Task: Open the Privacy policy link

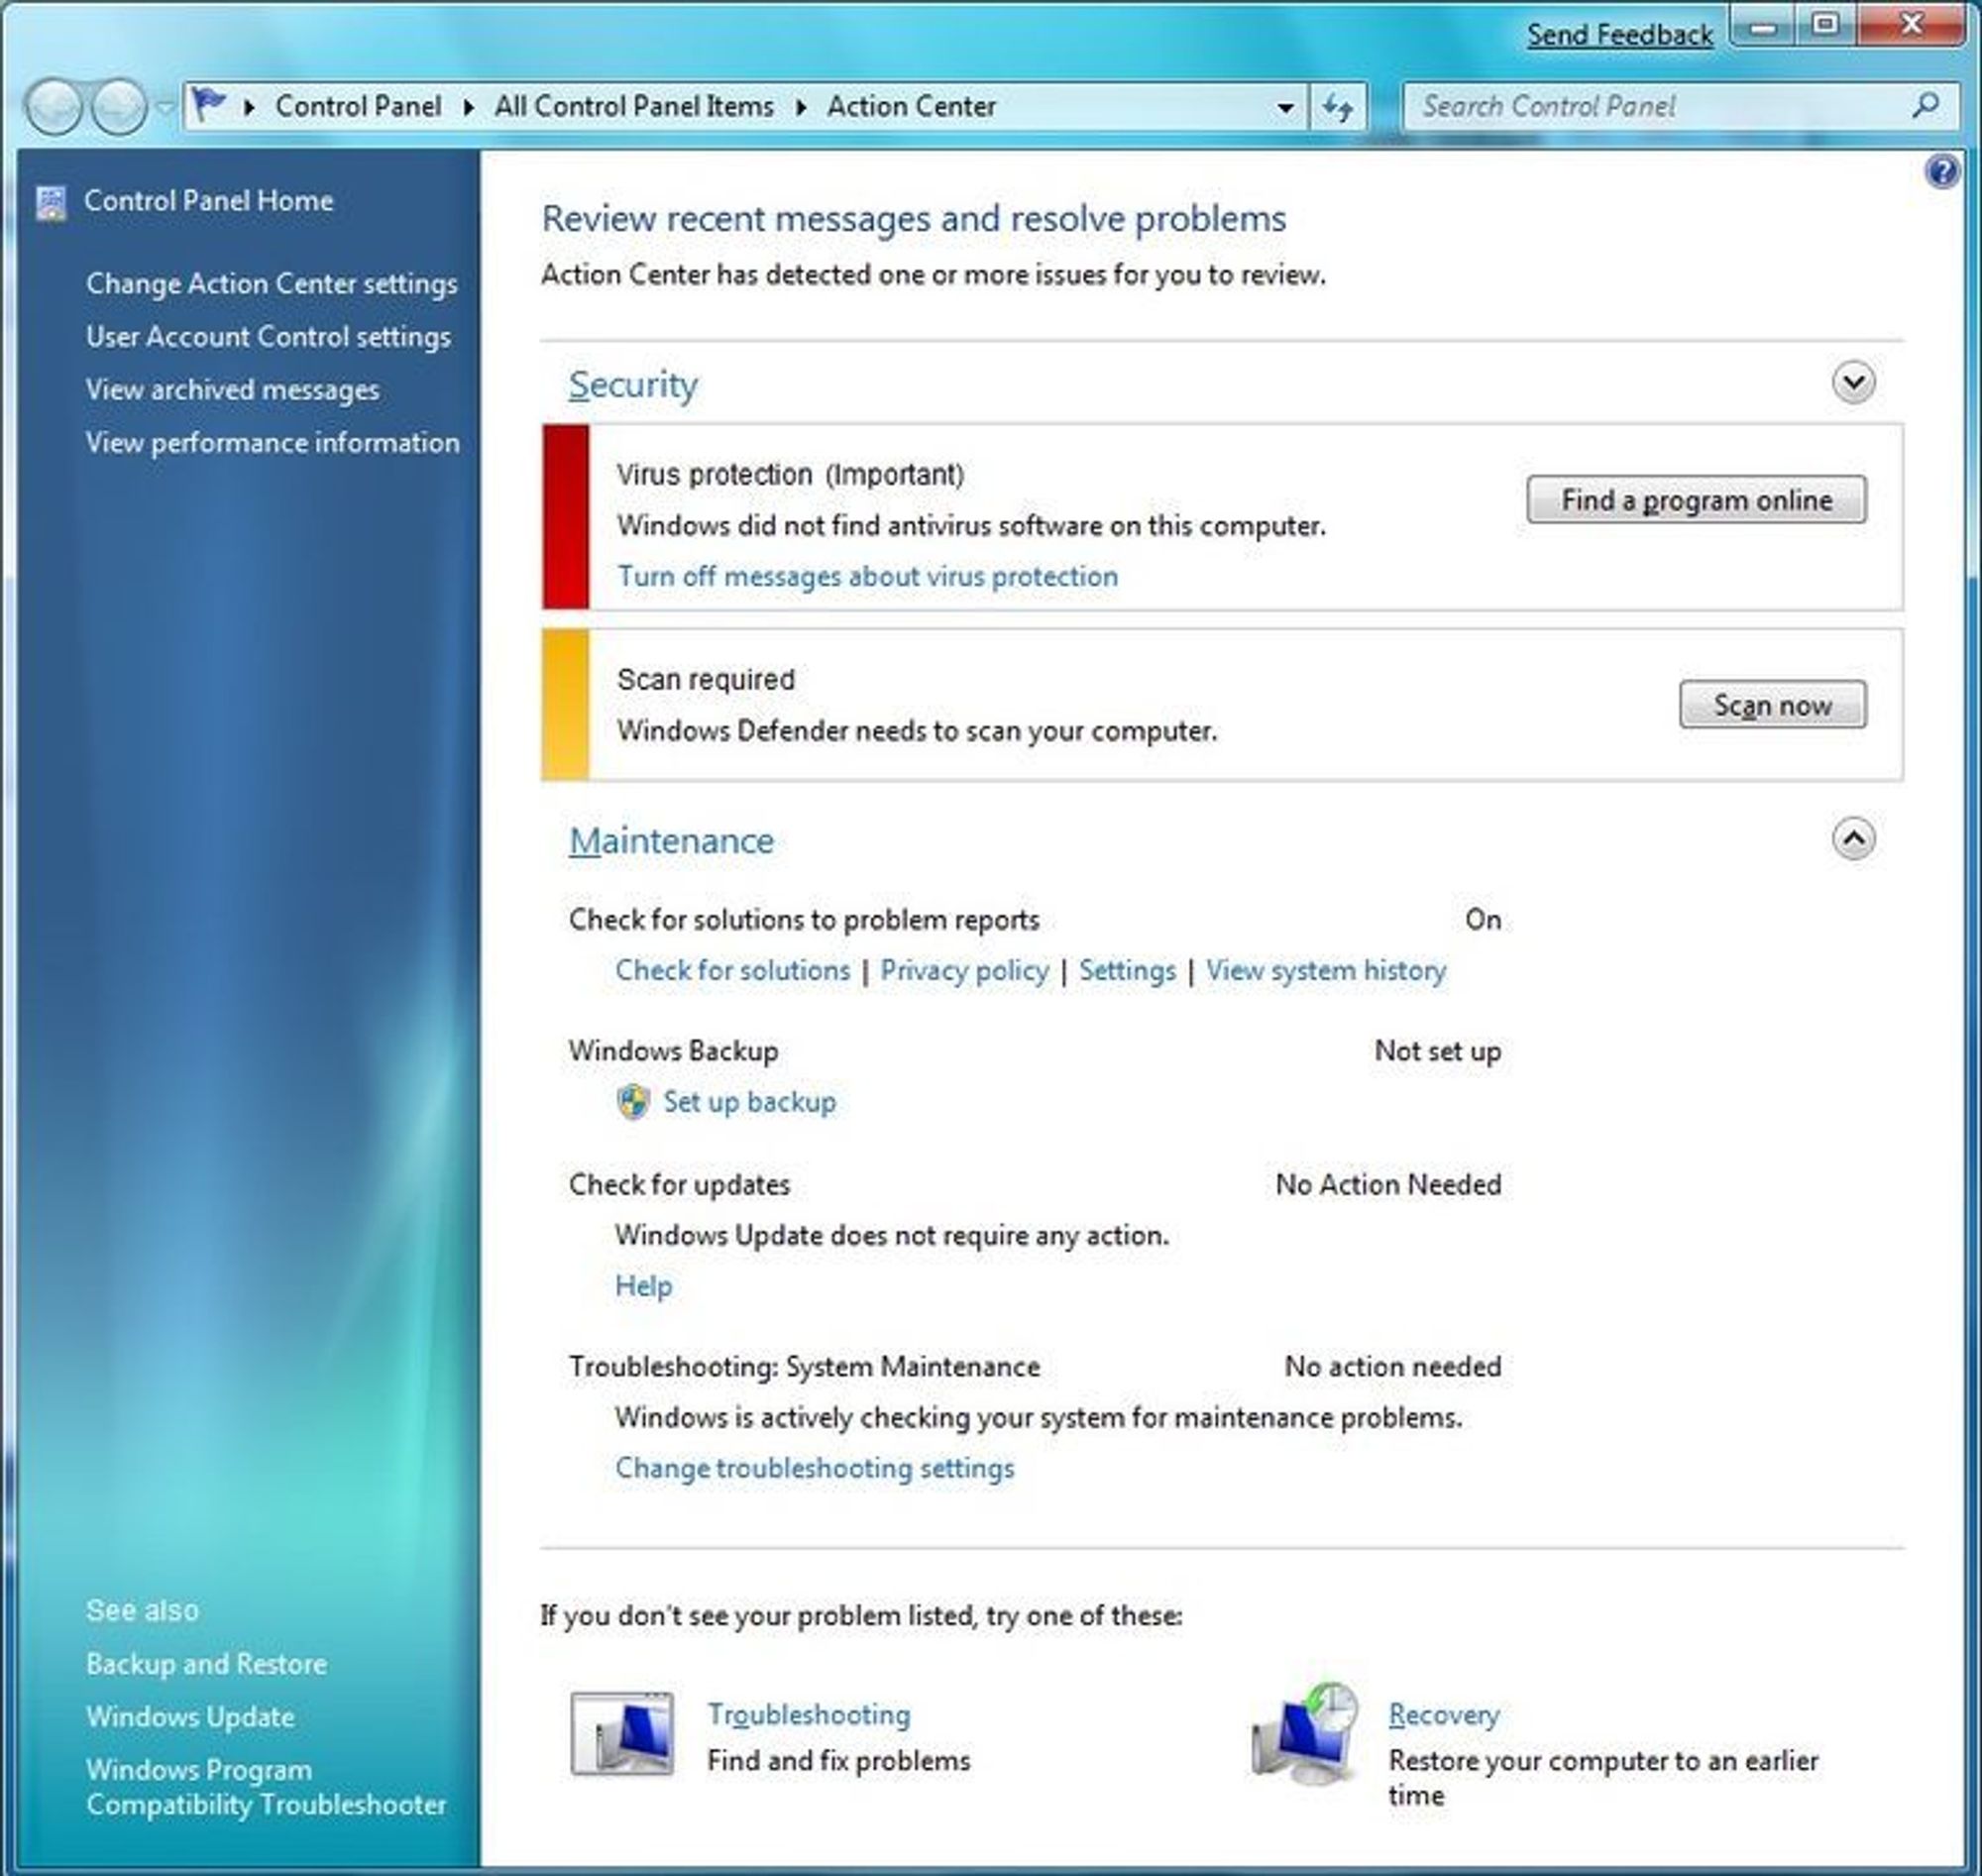Action: pyautogui.click(x=964, y=971)
